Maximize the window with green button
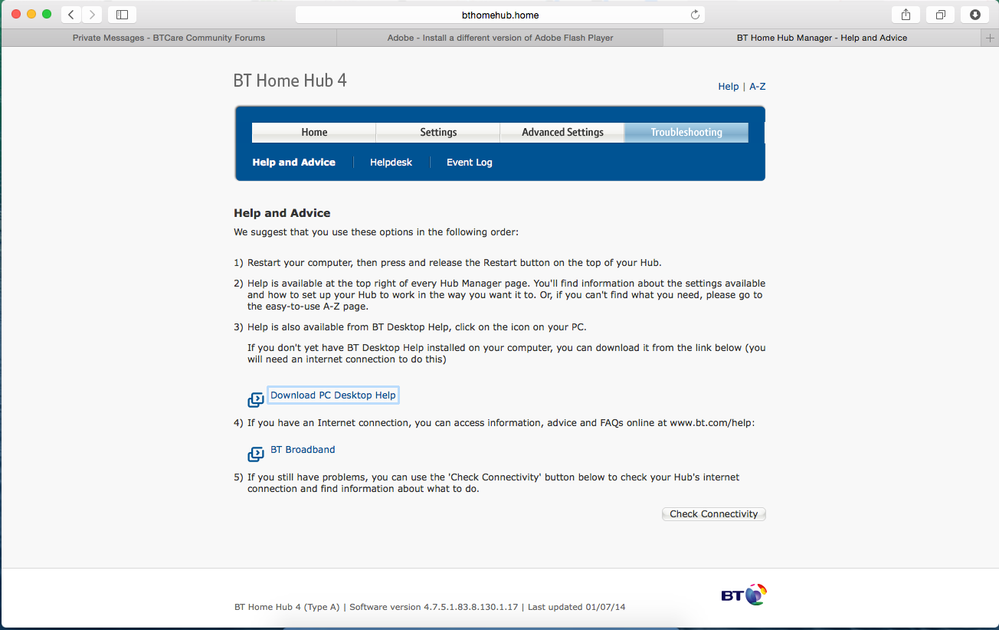The image size is (999, 630). [47, 14]
